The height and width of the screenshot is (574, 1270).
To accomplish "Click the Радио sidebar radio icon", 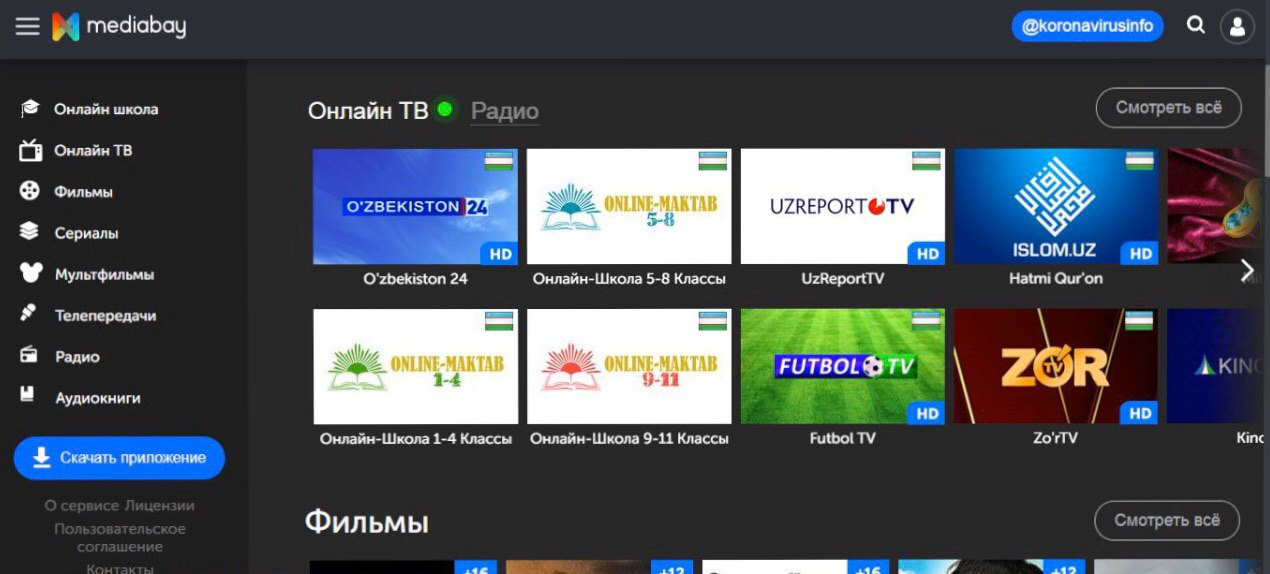I will pos(29,355).
